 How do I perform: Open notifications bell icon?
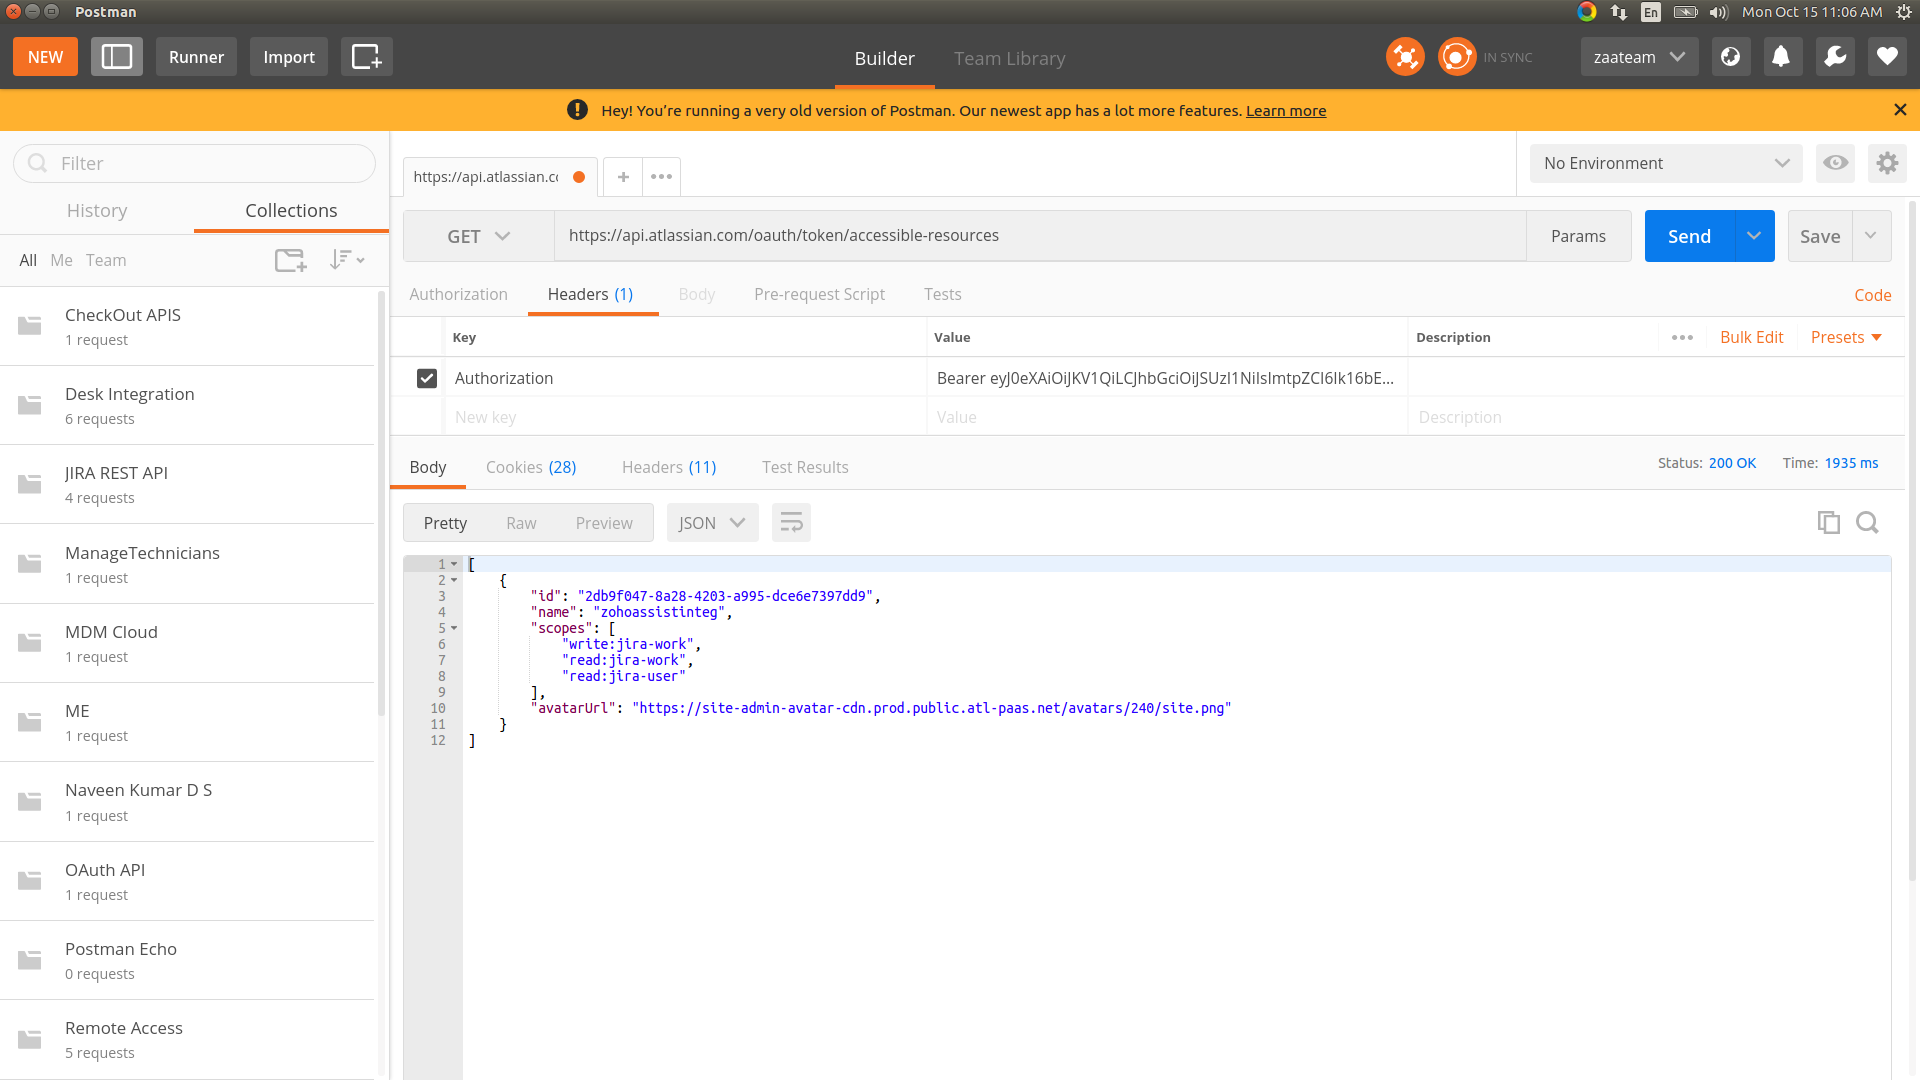(x=1781, y=57)
